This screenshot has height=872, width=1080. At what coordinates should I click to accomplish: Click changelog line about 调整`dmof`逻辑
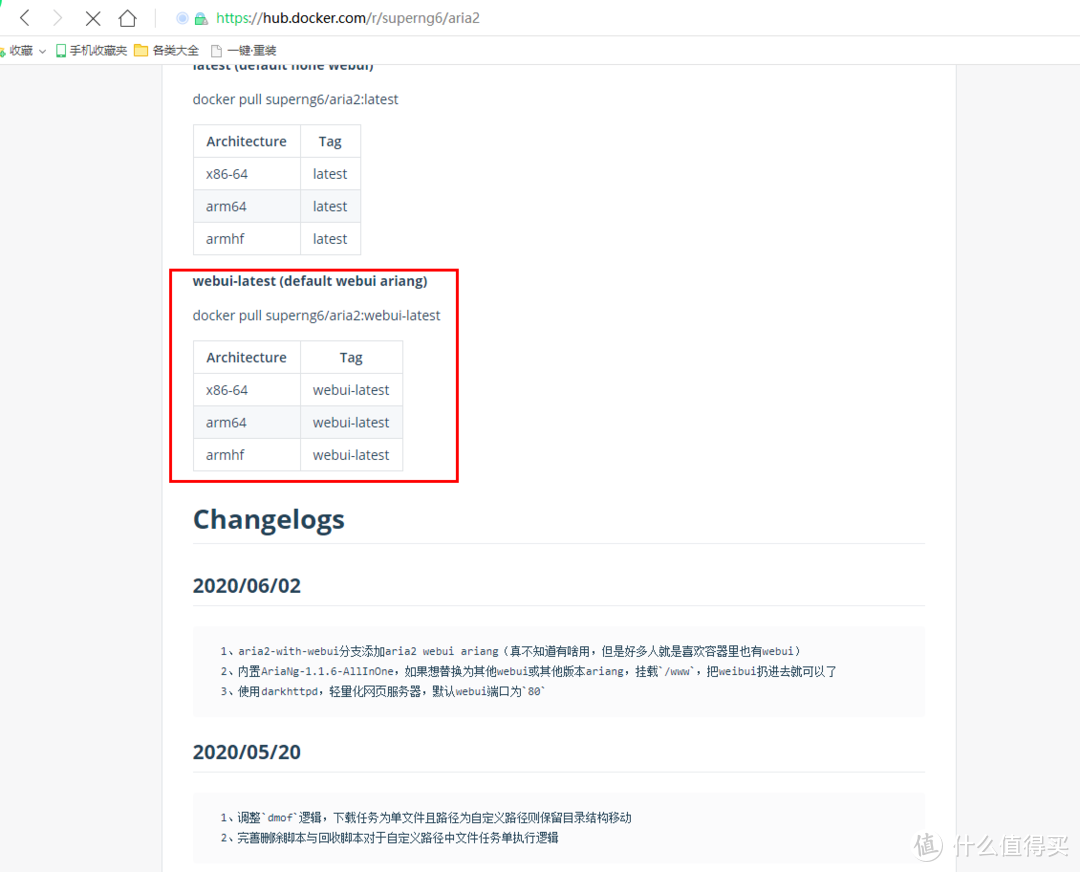point(426,818)
